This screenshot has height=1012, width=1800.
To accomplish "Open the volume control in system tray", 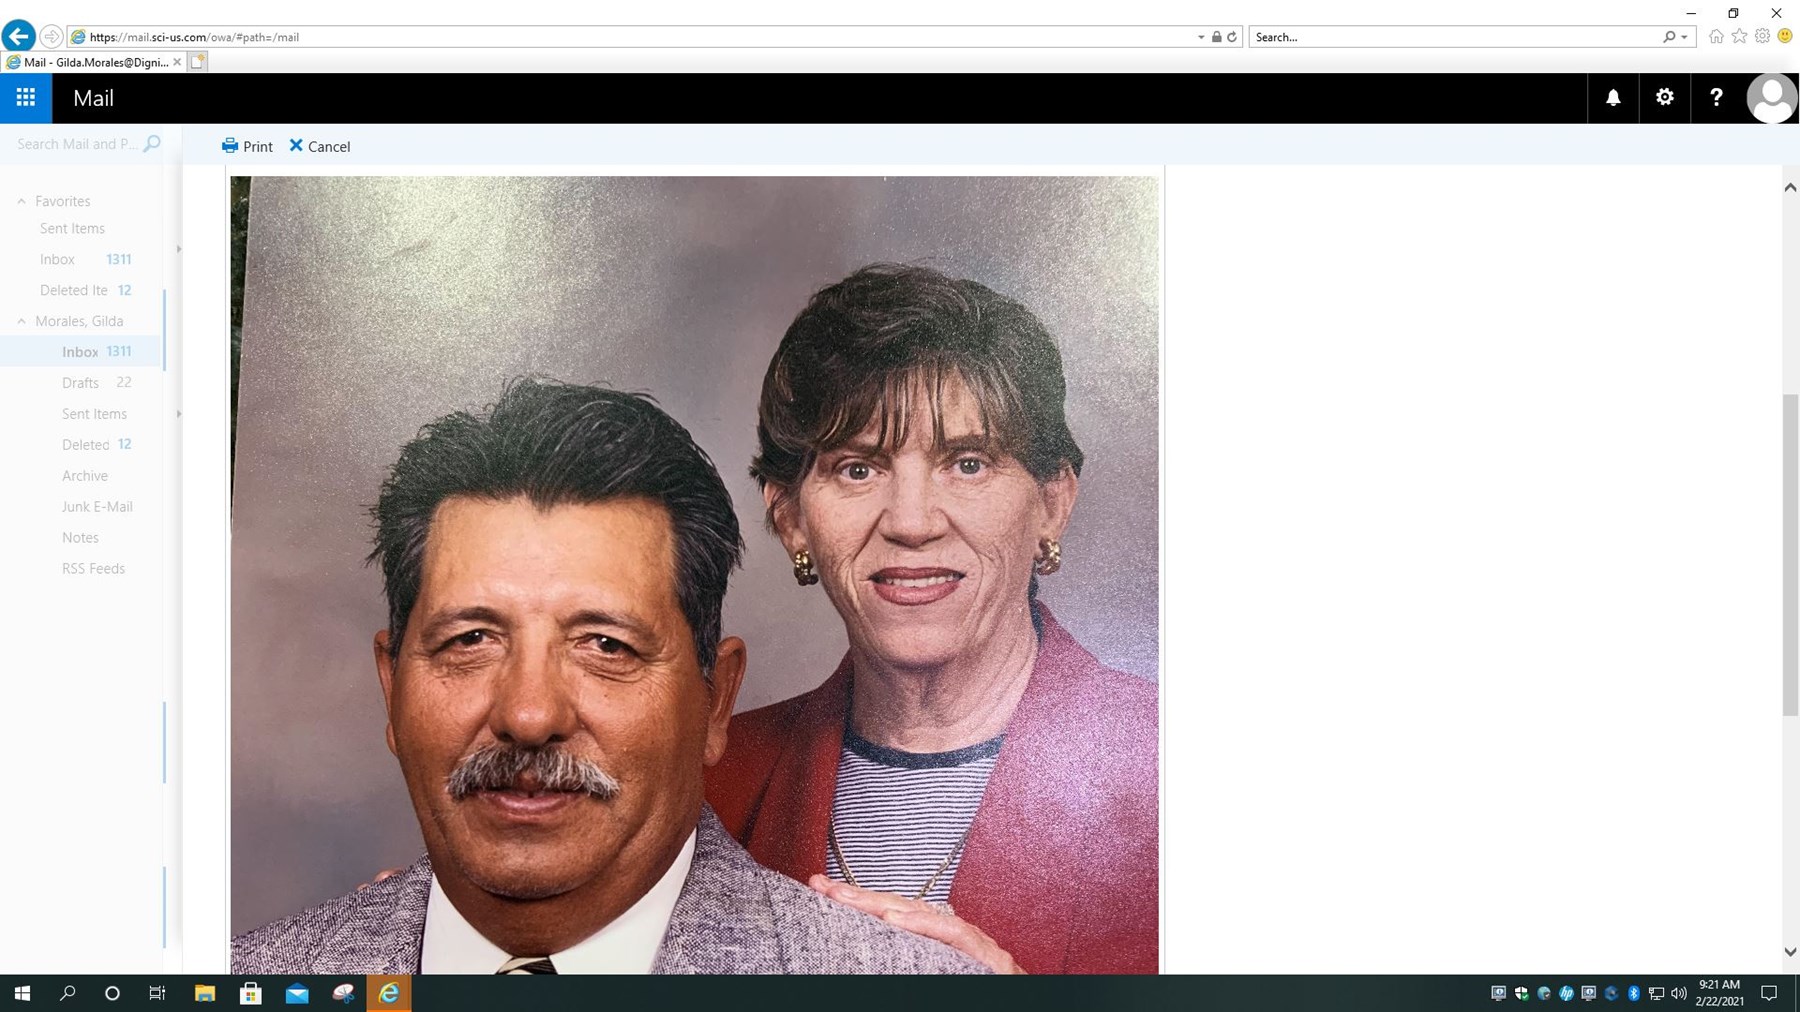I will coord(1678,993).
